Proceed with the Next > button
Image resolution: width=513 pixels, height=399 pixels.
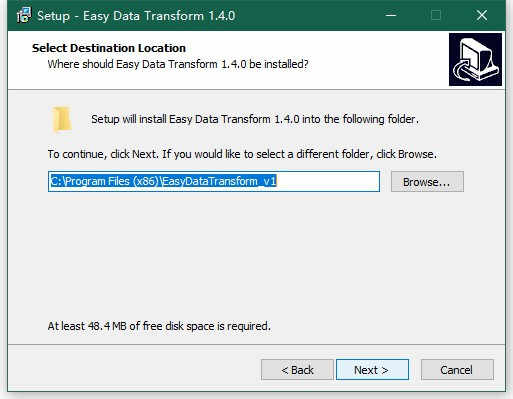(372, 370)
